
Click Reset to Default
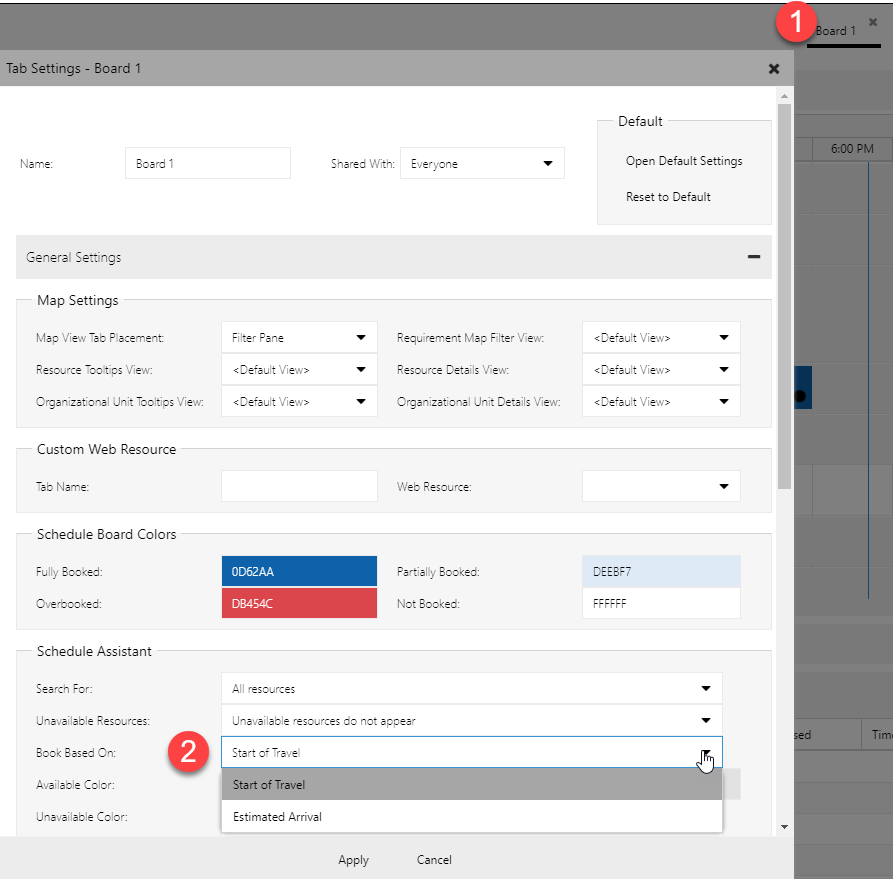click(668, 197)
